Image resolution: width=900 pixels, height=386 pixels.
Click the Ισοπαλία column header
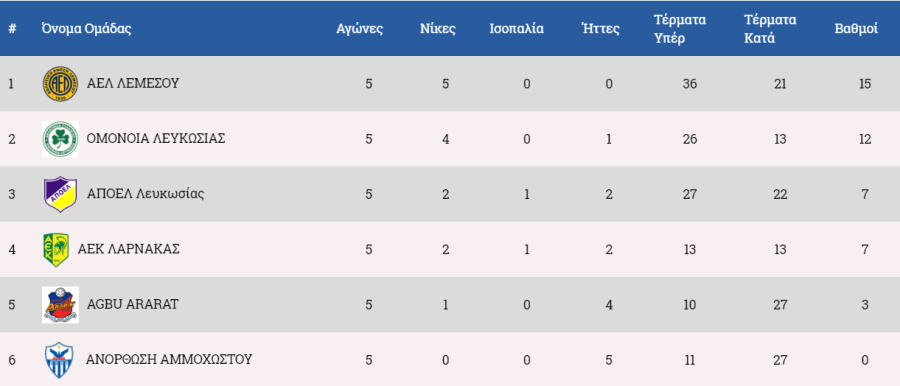(517, 29)
